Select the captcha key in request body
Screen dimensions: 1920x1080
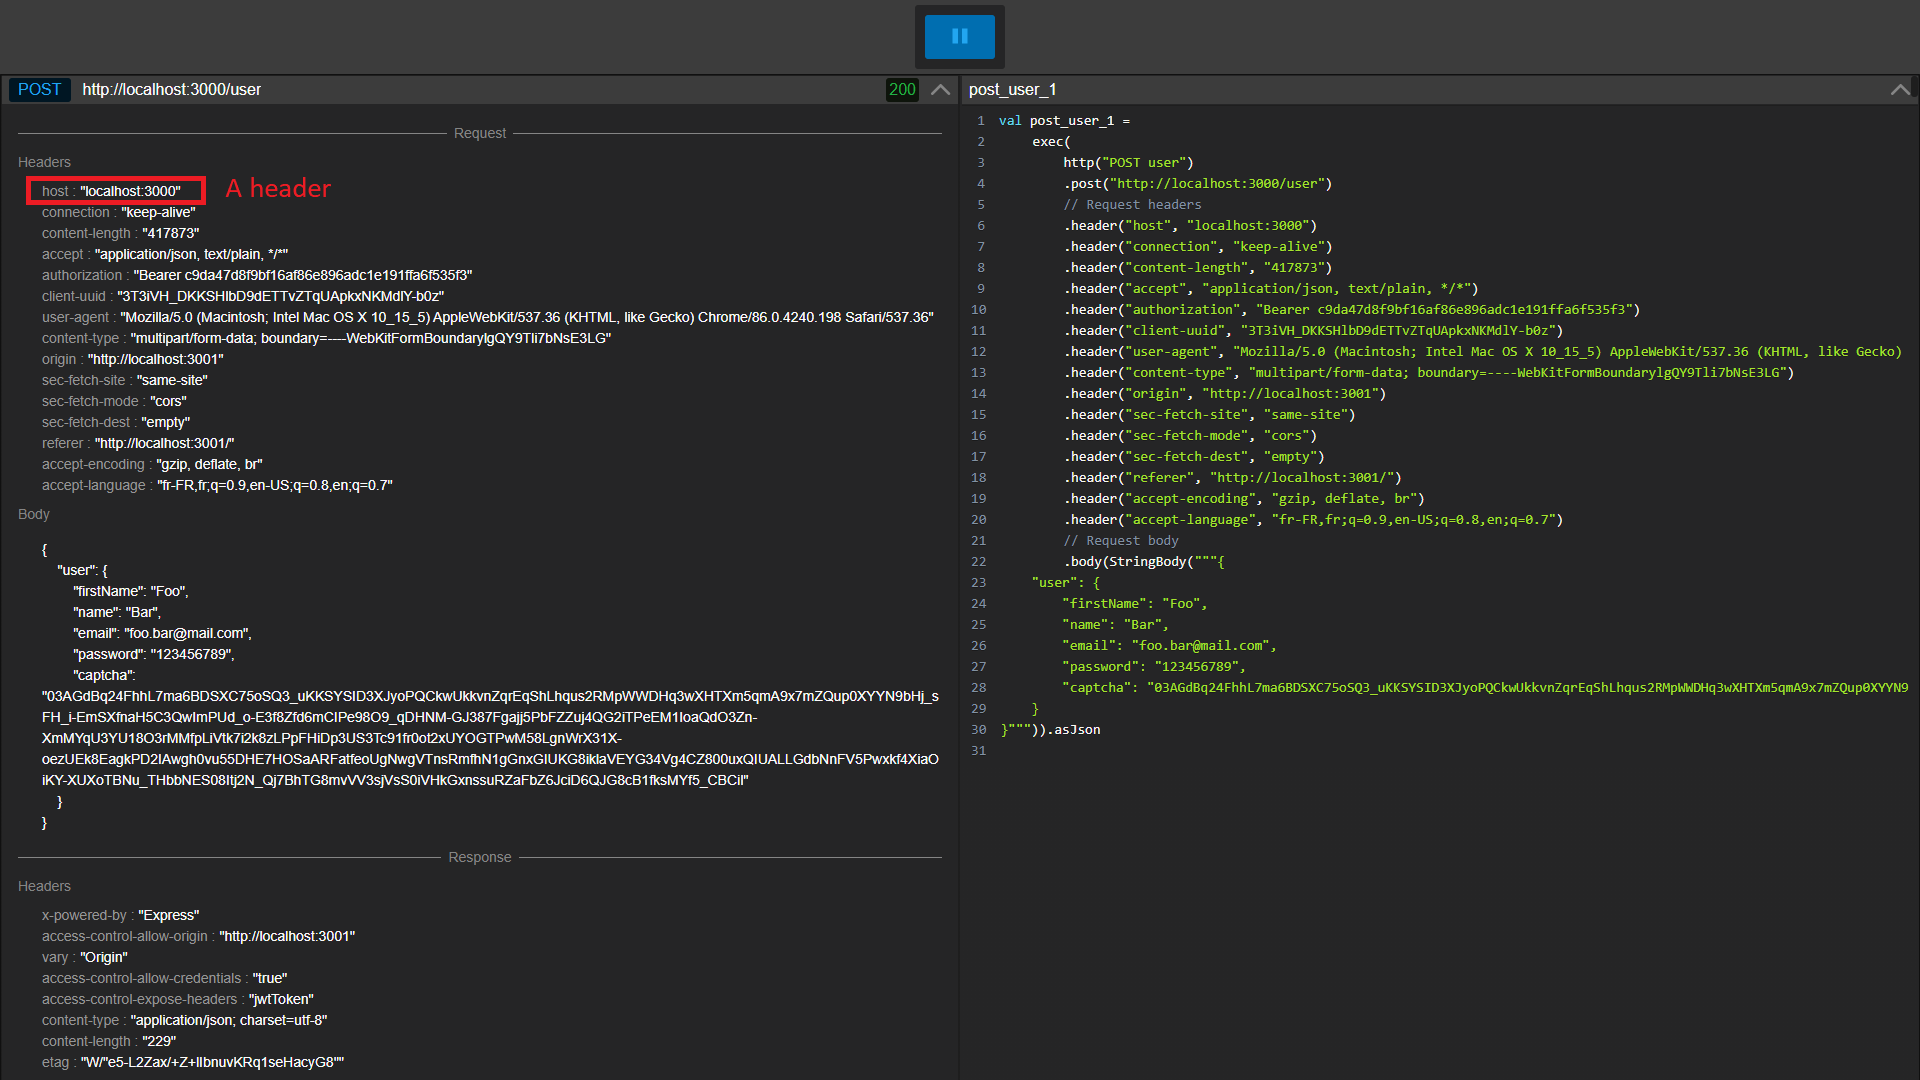click(104, 675)
